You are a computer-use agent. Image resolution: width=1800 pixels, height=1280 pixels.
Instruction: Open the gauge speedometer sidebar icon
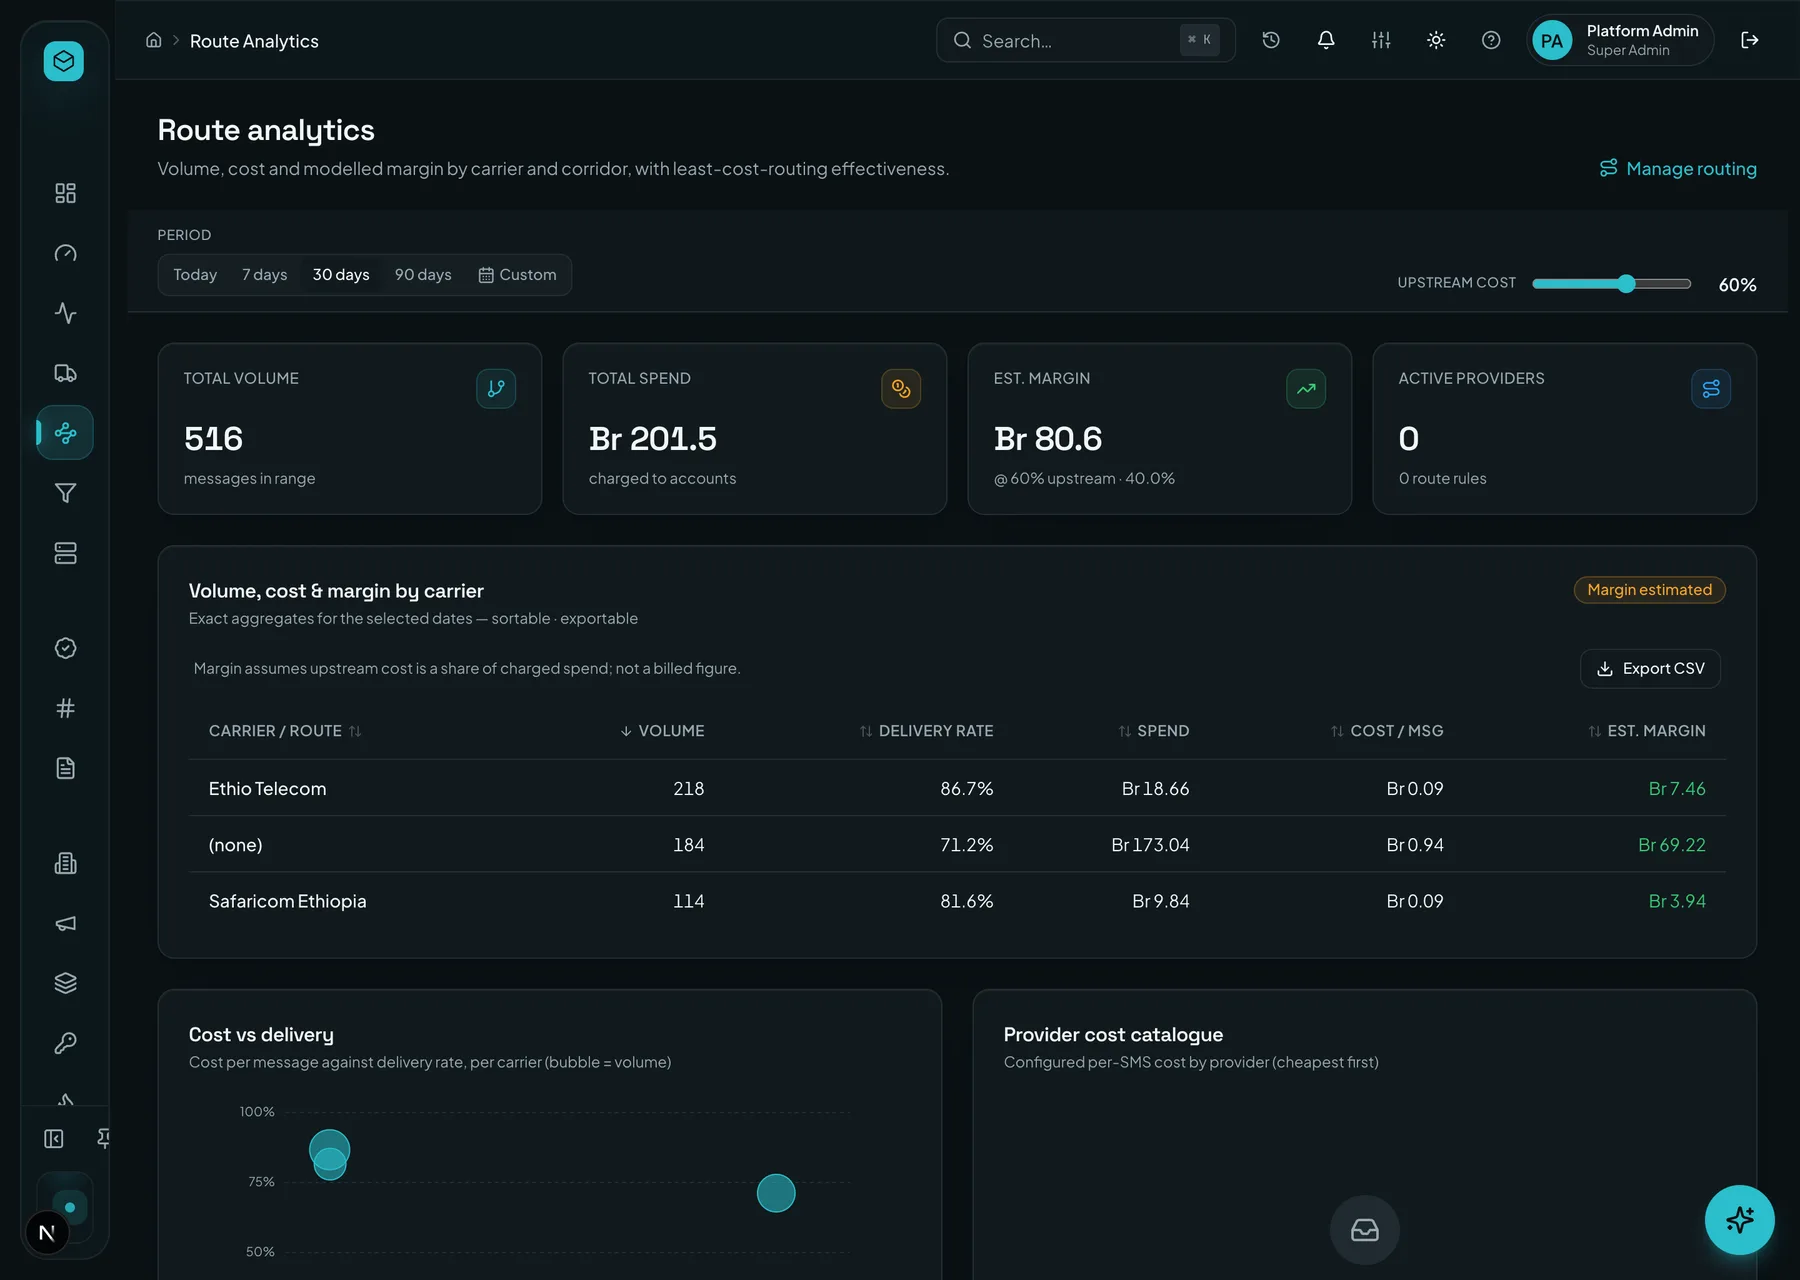coord(65,253)
